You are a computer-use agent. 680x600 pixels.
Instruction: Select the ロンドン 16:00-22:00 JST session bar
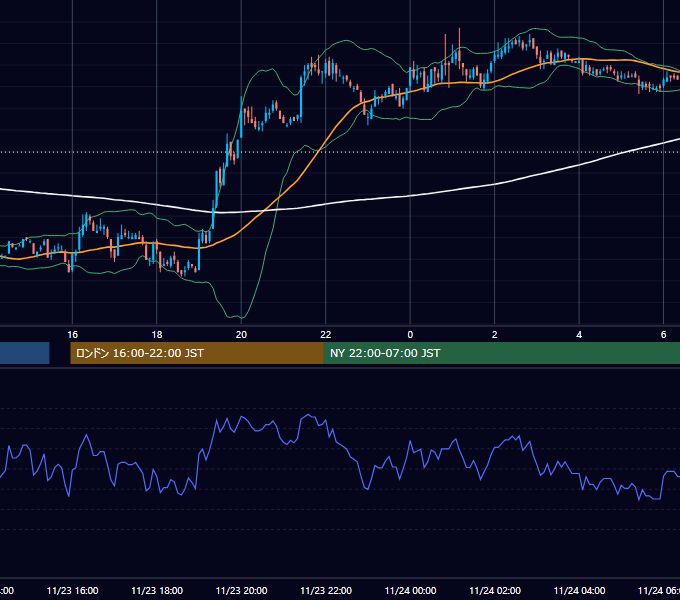[x=197, y=353]
